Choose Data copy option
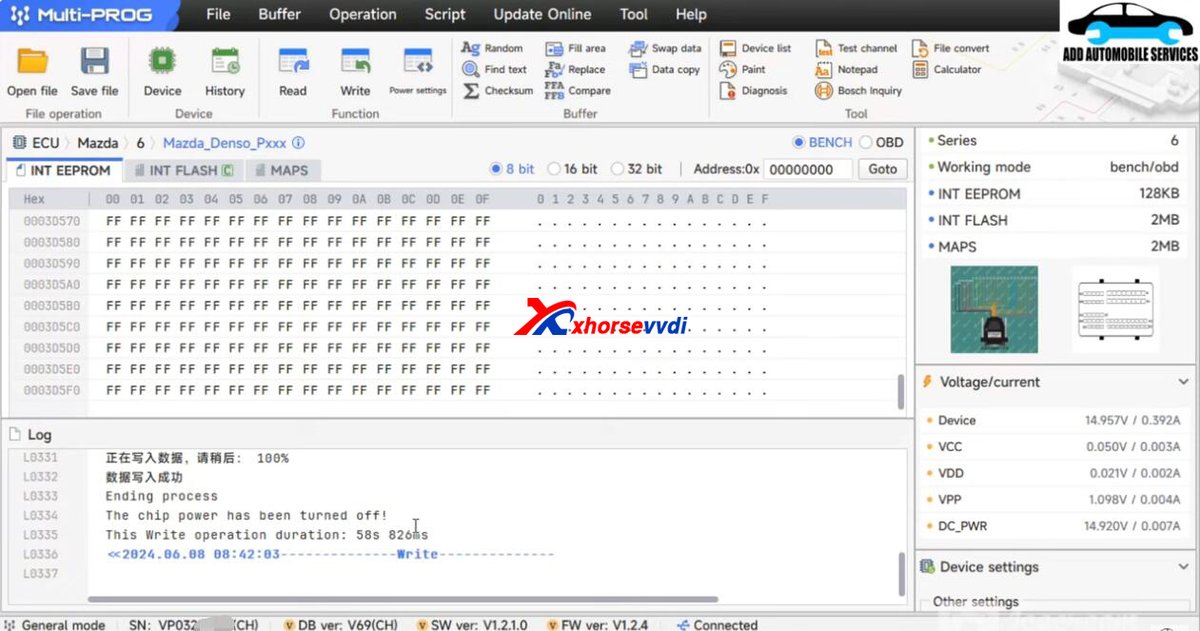Viewport: 1200px width, 631px height. (x=665, y=69)
